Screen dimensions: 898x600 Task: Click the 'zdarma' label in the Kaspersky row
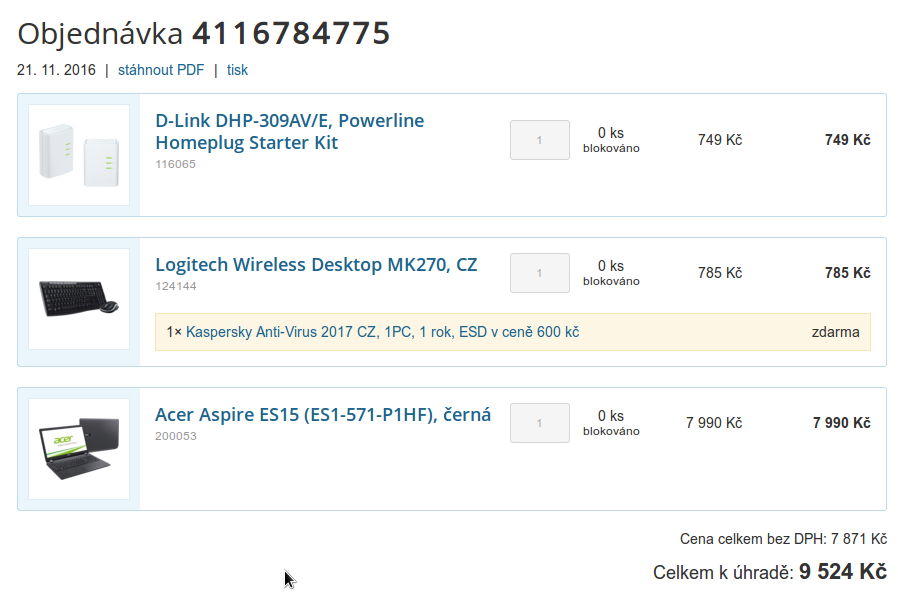tap(835, 332)
